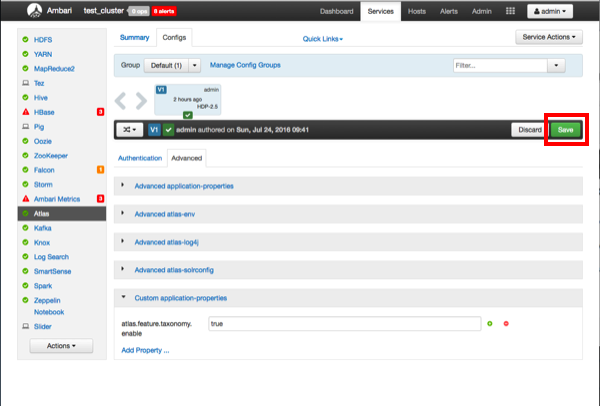Open the Group Default (1) dropdown arrow
This screenshot has width=600, height=406.
pos(194,65)
